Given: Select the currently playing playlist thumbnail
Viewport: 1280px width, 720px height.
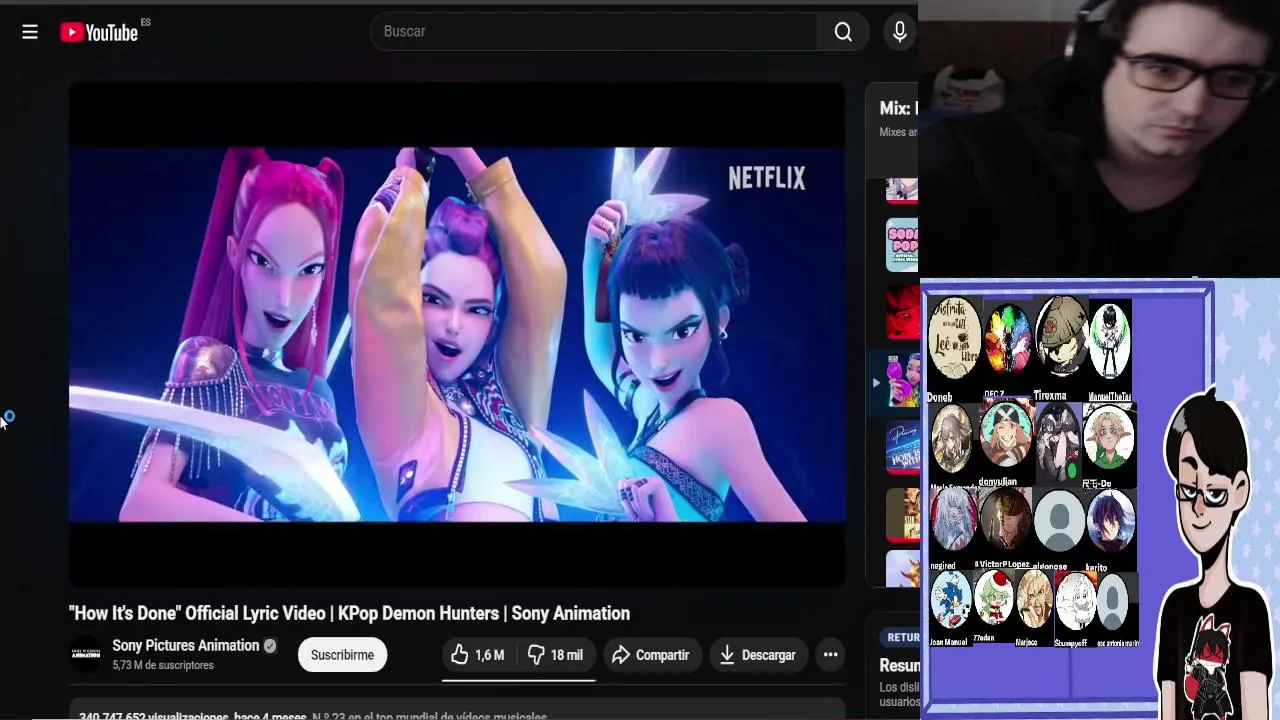Looking at the screenshot, I should (x=902, y=381).
